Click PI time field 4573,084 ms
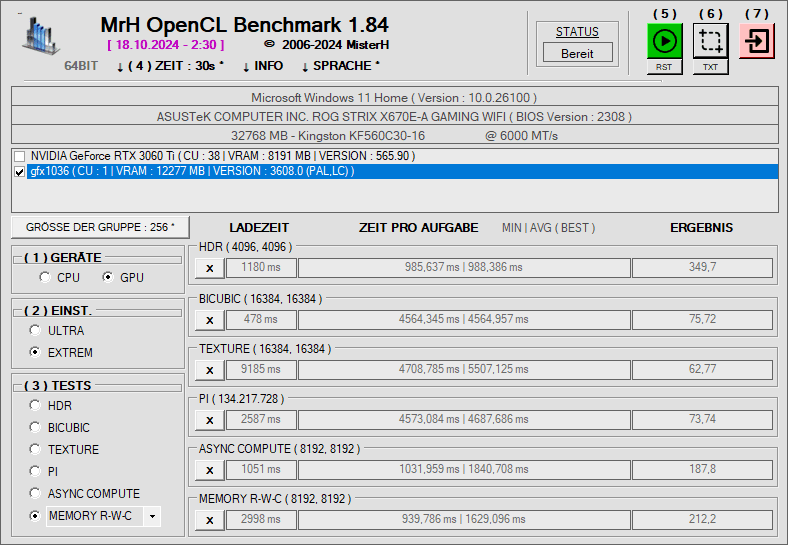The width and height of the screenshot is (788, 545). click(x=464, y=419)
